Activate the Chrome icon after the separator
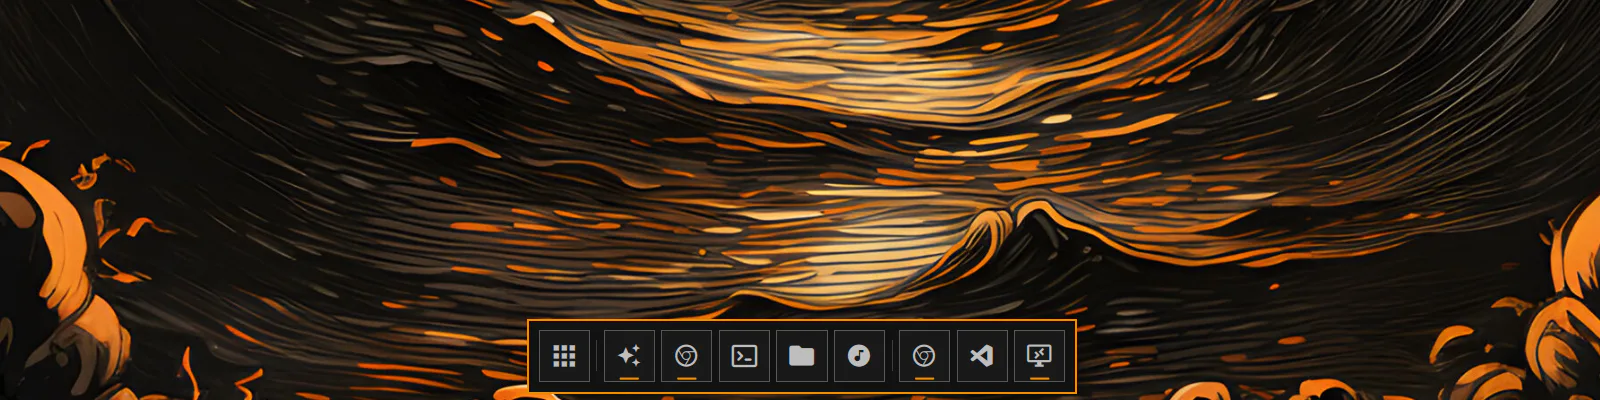 point(924,356)
